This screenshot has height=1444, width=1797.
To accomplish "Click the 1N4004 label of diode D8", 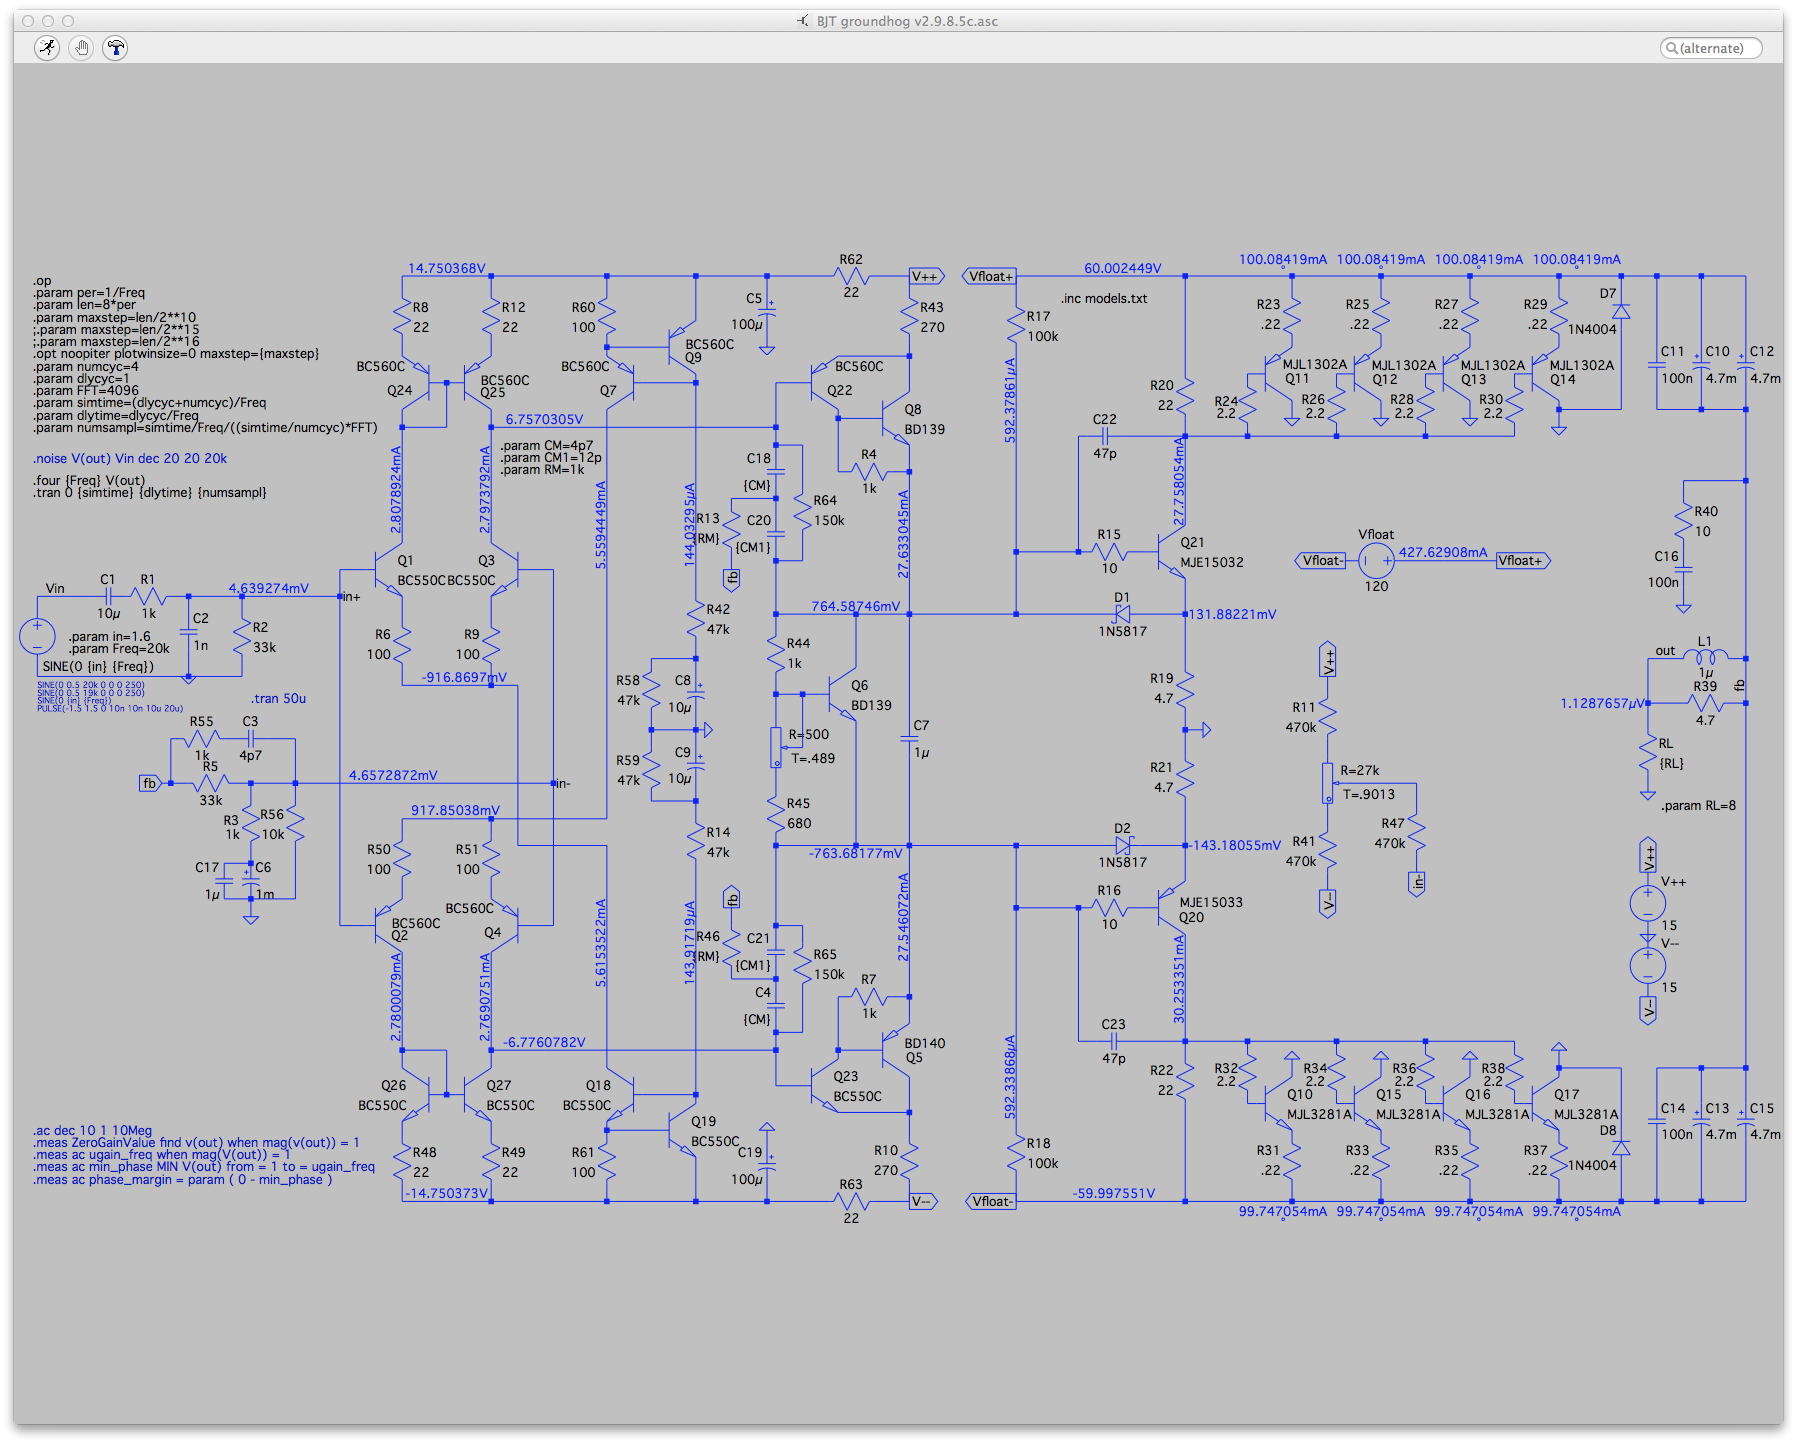I will [1592, 1166].
